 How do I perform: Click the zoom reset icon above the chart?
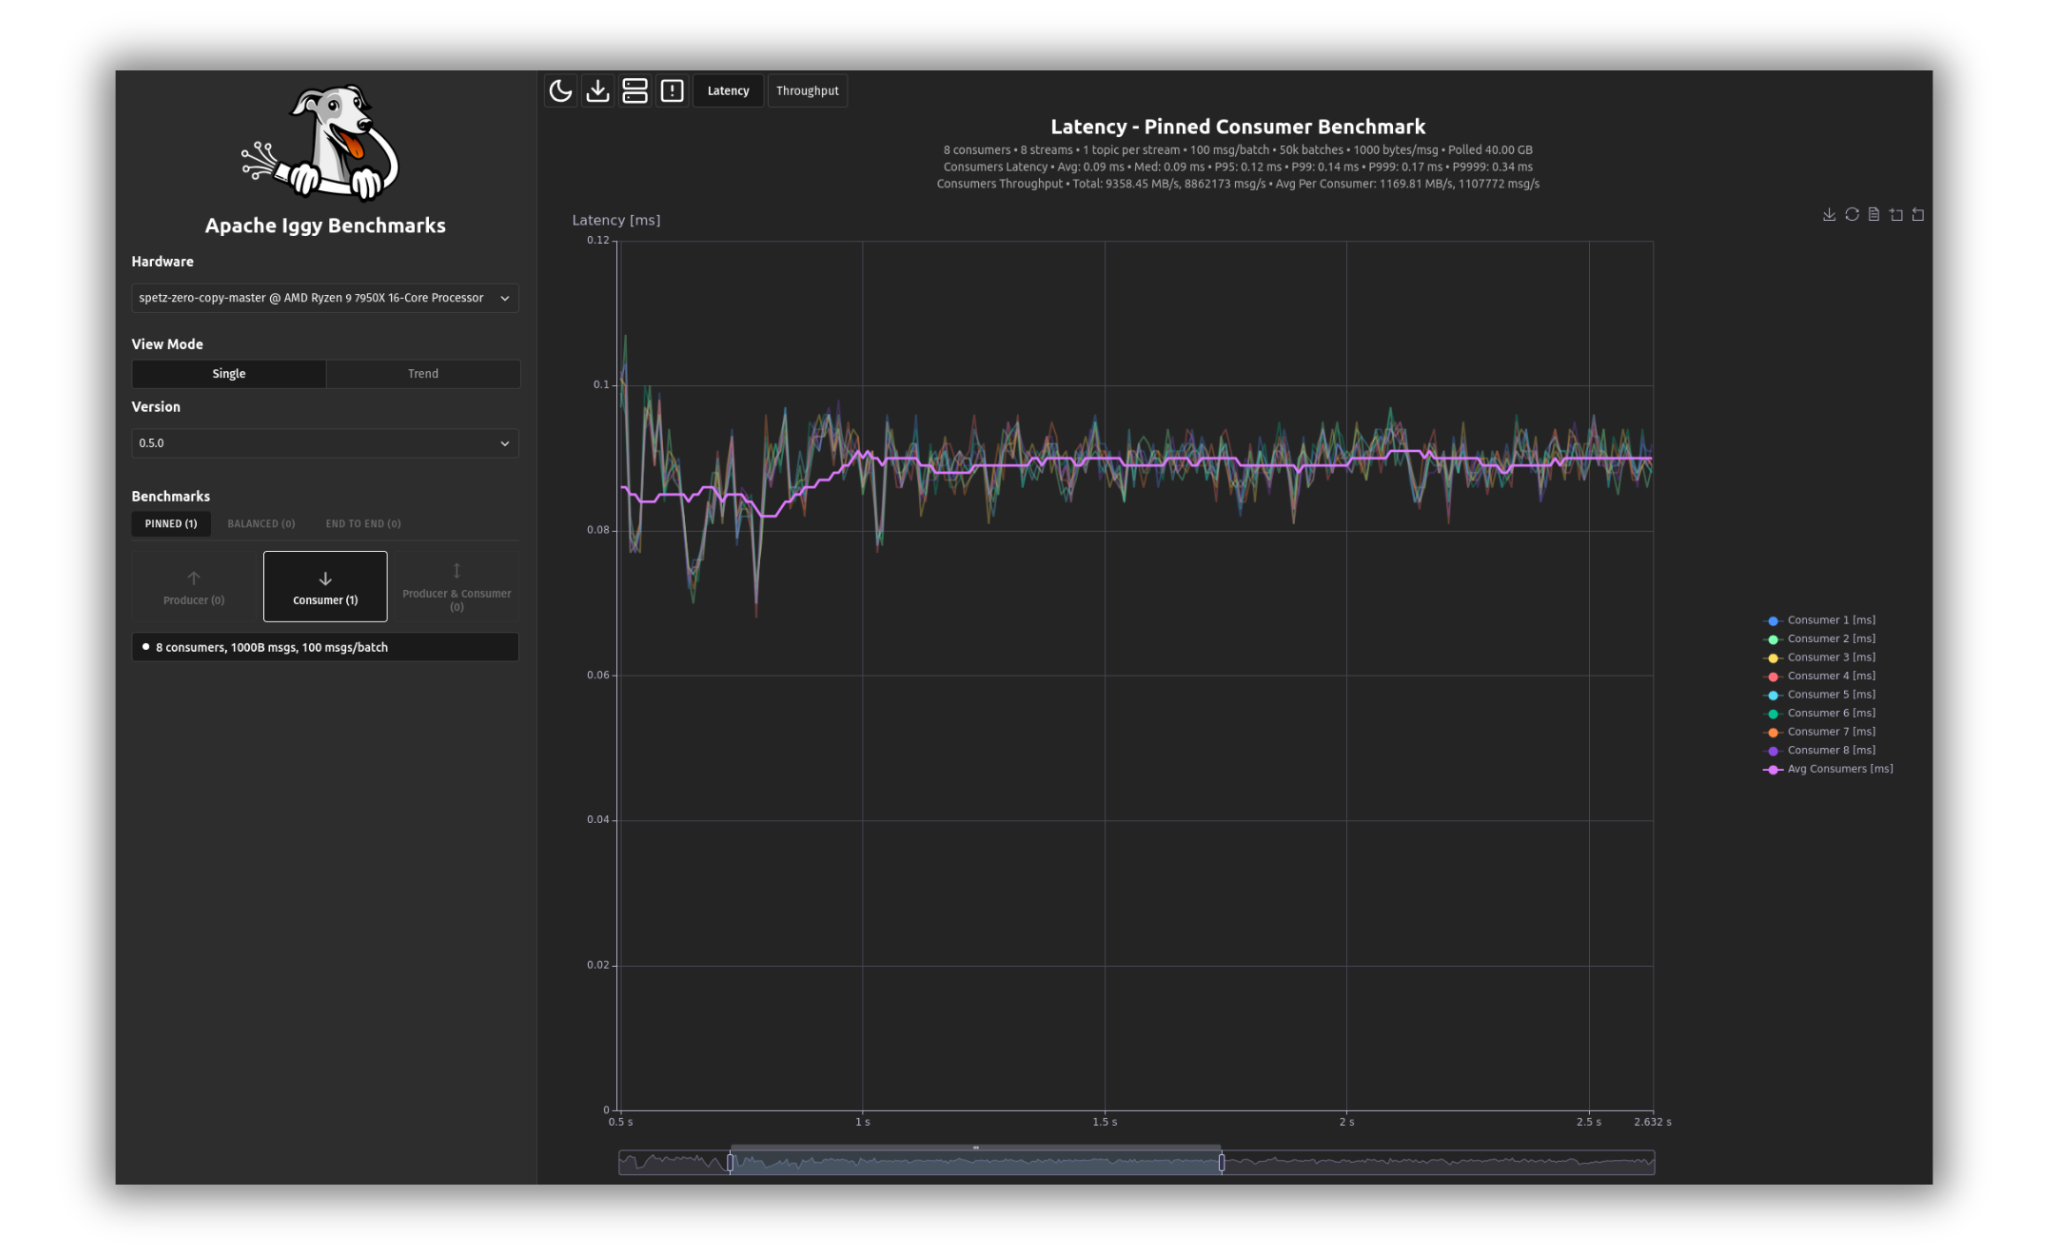click(1917, 214)
